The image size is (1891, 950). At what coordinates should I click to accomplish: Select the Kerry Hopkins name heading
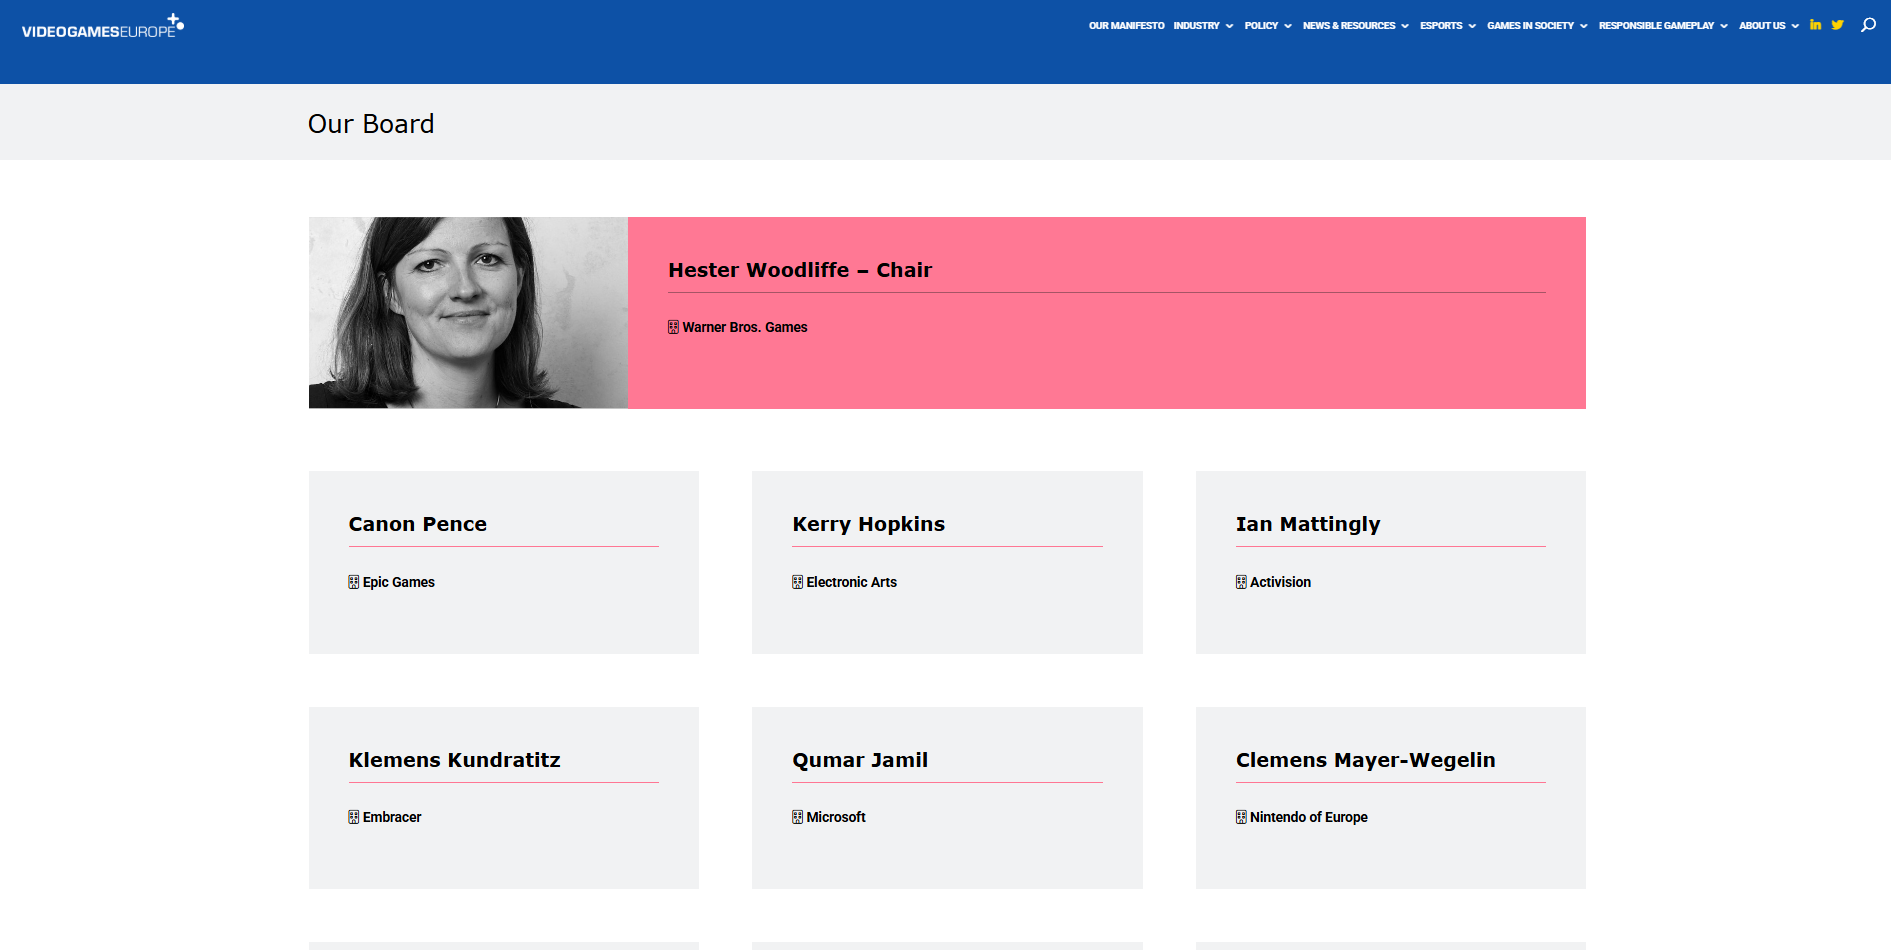869,524
